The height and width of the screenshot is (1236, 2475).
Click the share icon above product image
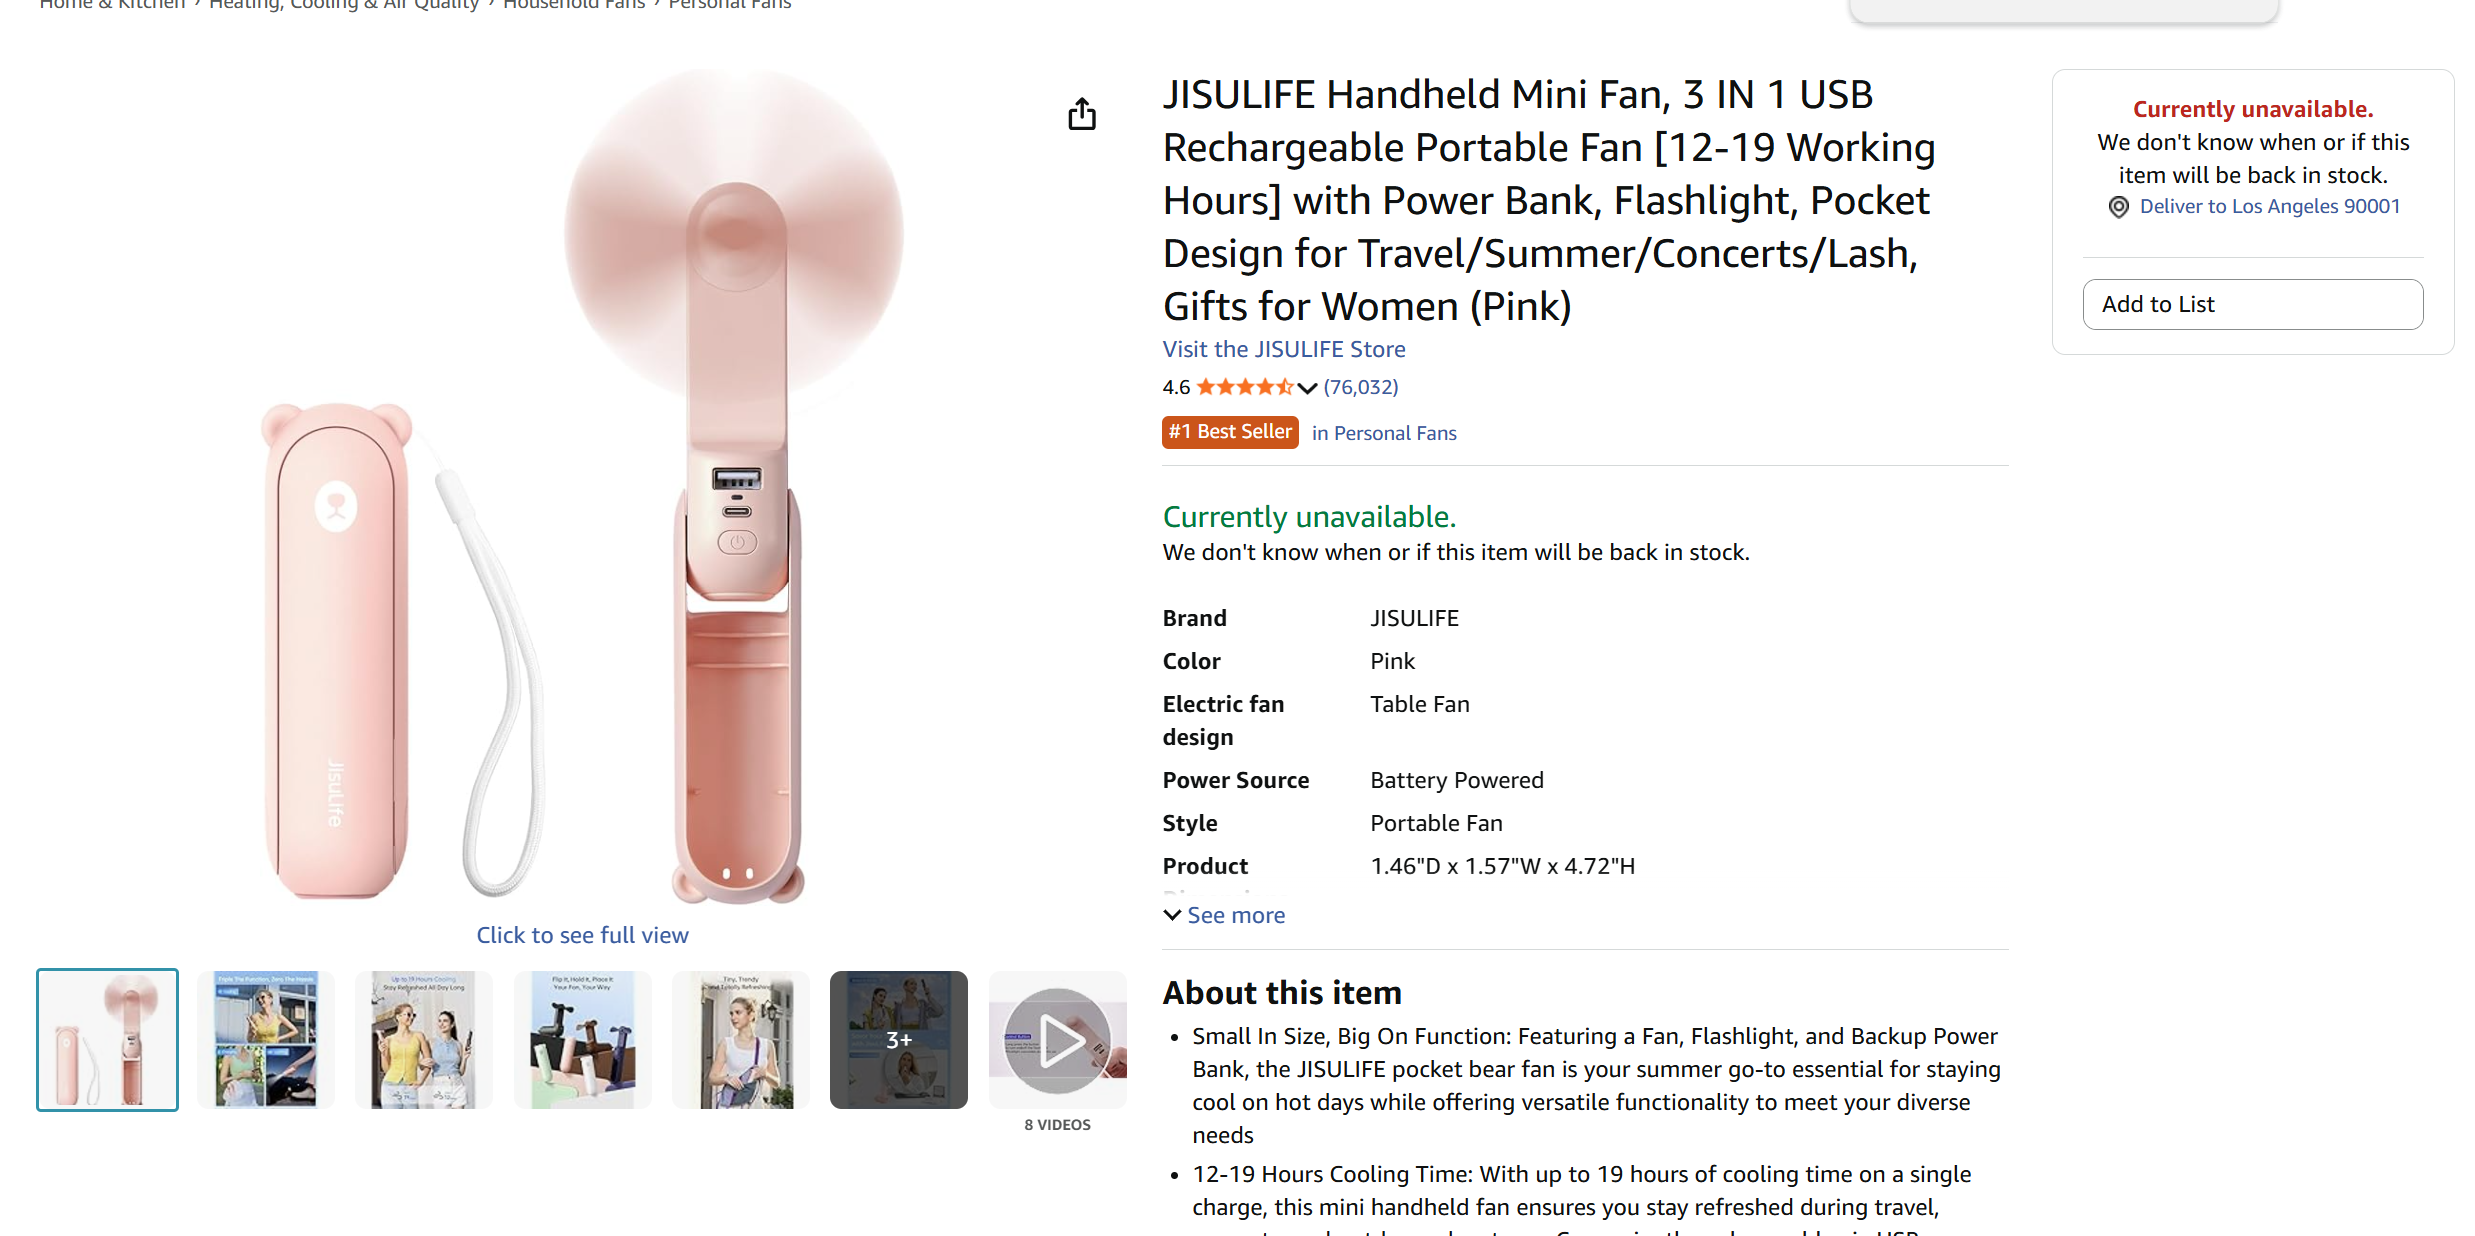1081,114
